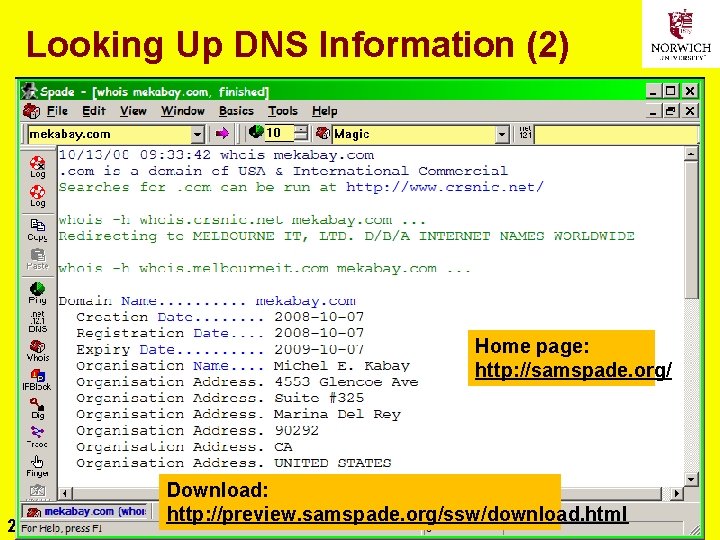Click the 'Michel E. Kabay' organisation name text
Screen dimensions: 720x540
[342, 366]
